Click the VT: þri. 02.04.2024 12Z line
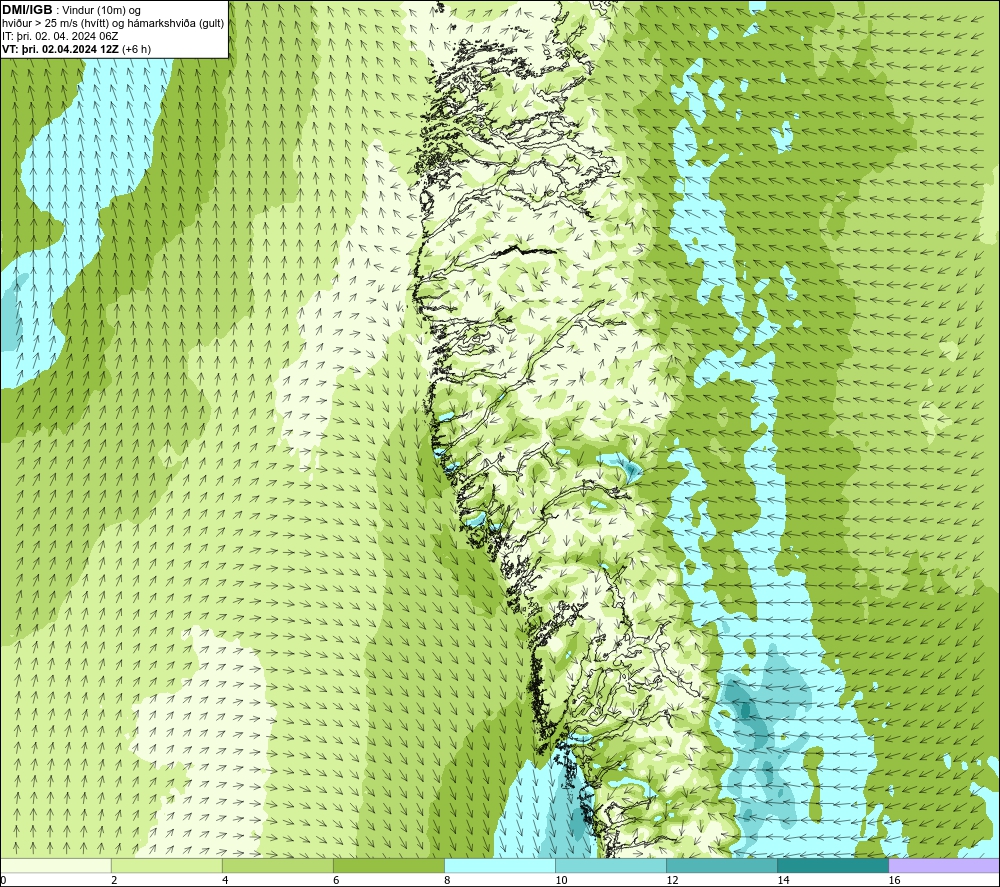Screen dimensions: 1000x887 point(77,49)
